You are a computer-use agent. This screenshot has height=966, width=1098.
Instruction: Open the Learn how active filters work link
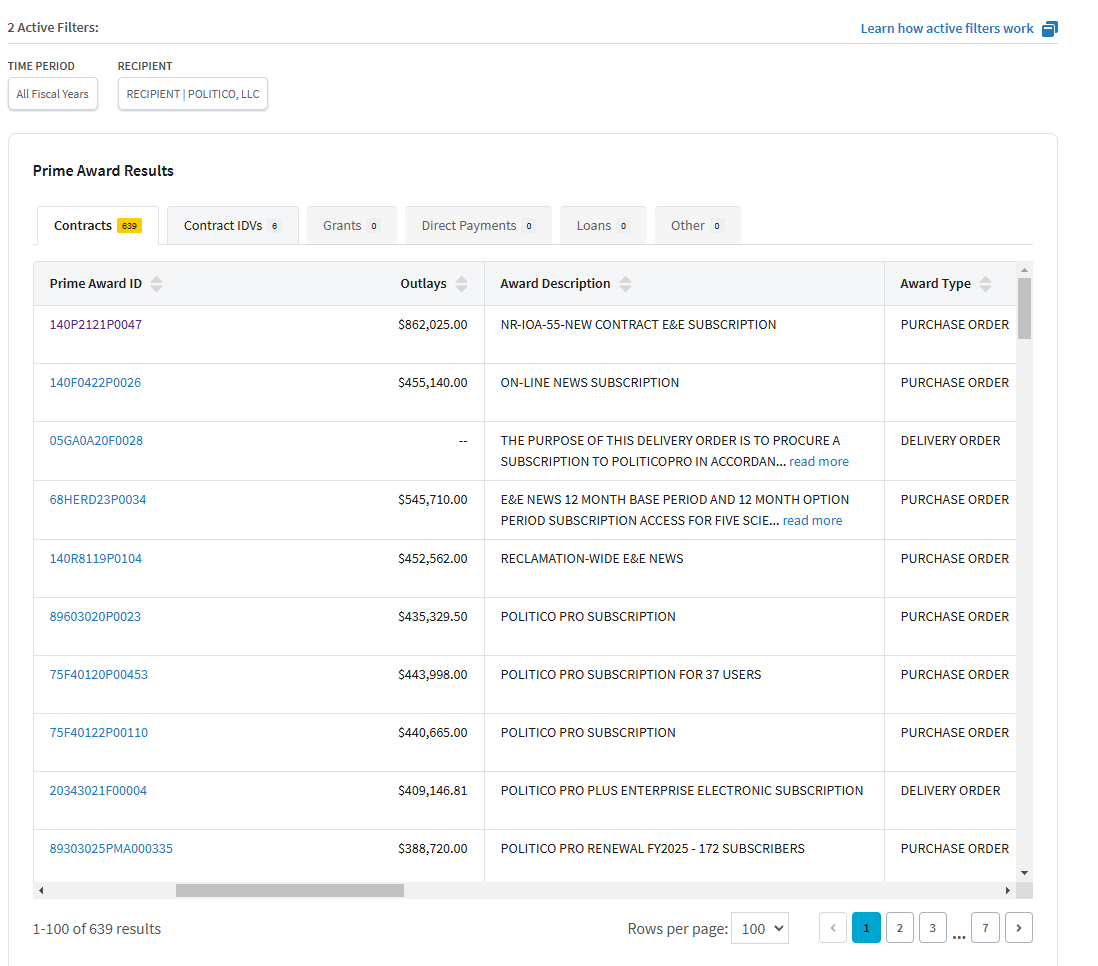pos(947,29)
